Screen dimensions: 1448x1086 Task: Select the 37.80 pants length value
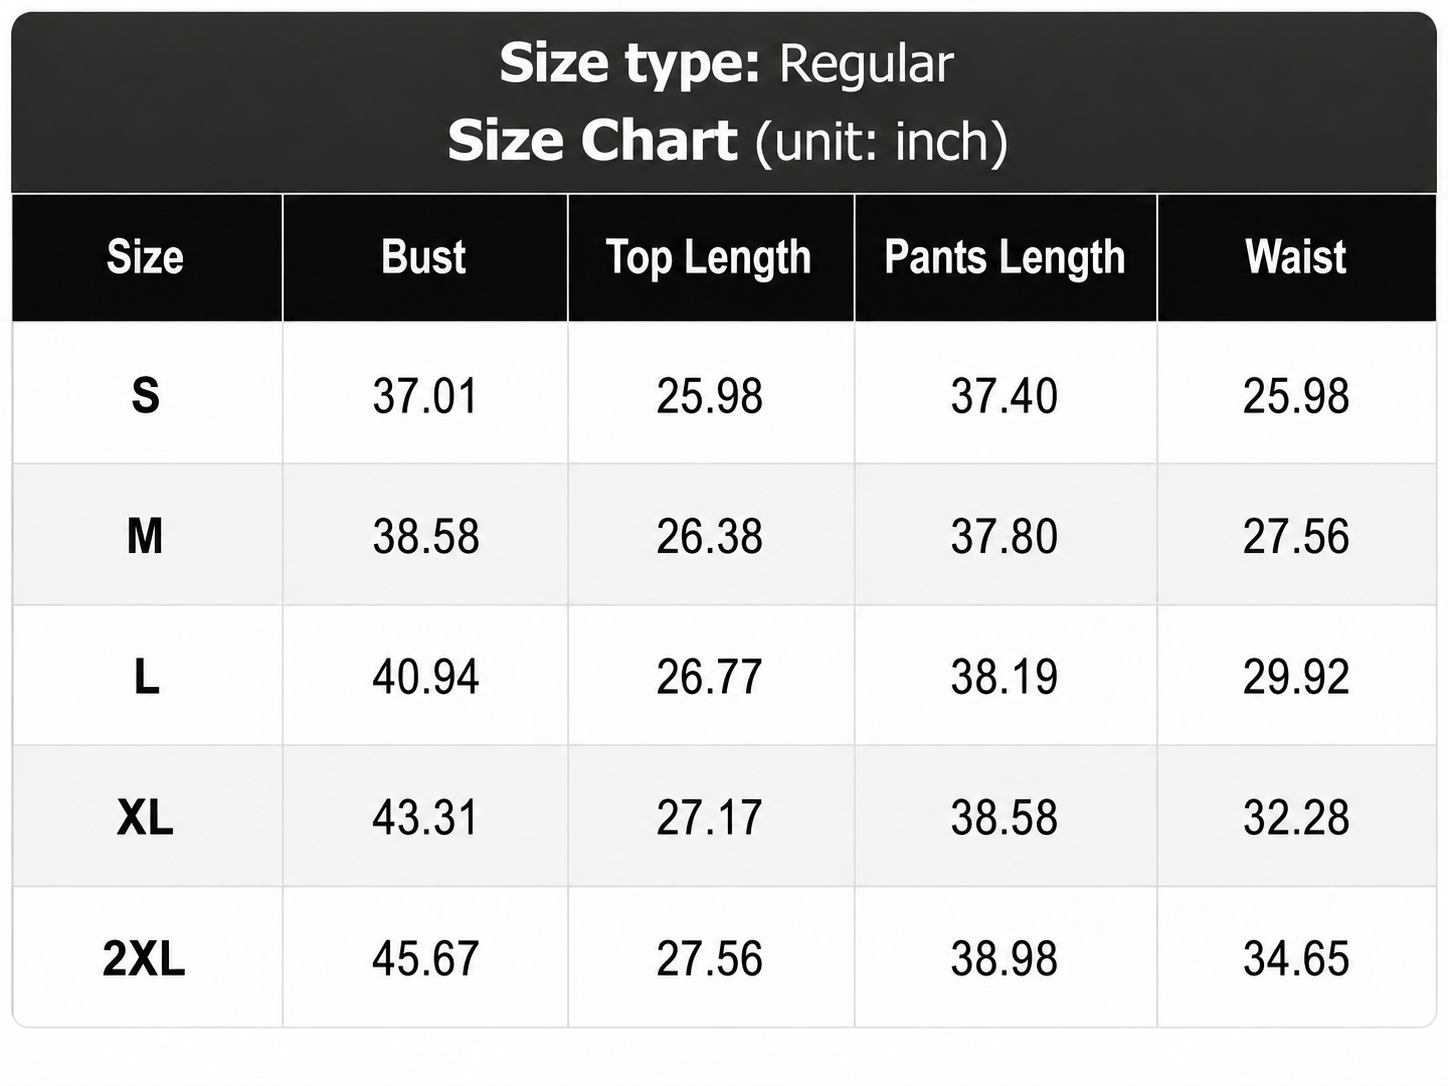click(x=1005, y=536)
